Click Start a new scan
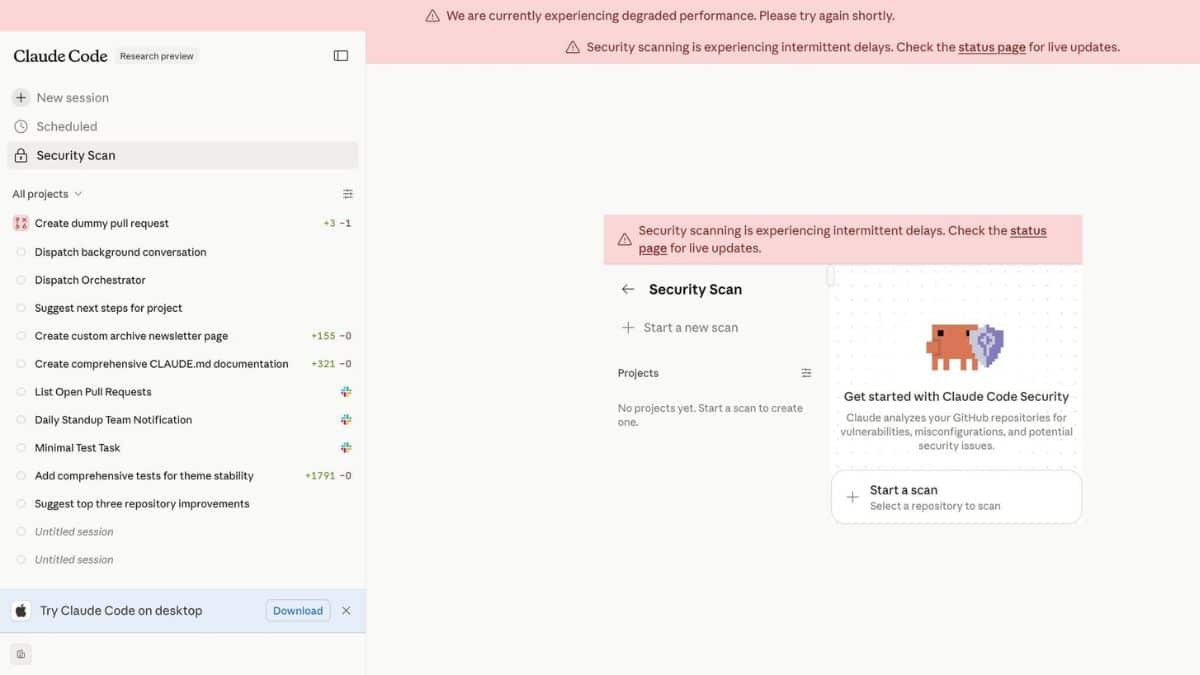The height and width of the screenshot is (675, 1200). pos(690,328)
